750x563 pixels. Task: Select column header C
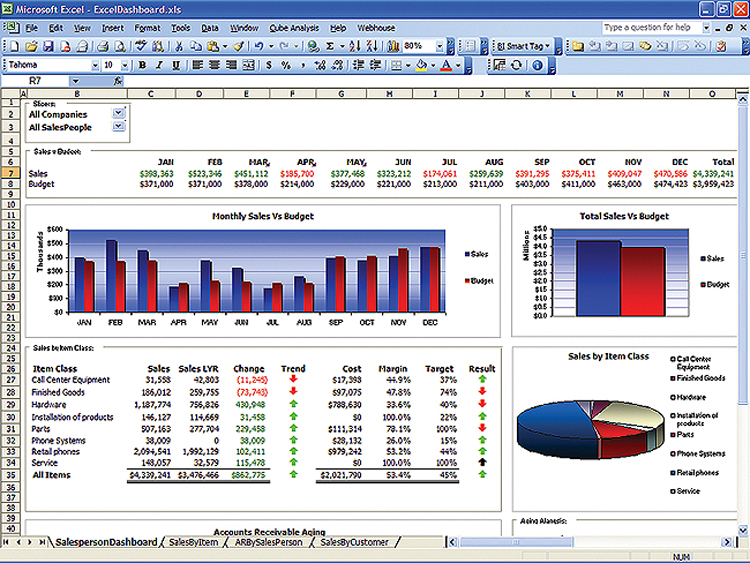tap(150, 94)
